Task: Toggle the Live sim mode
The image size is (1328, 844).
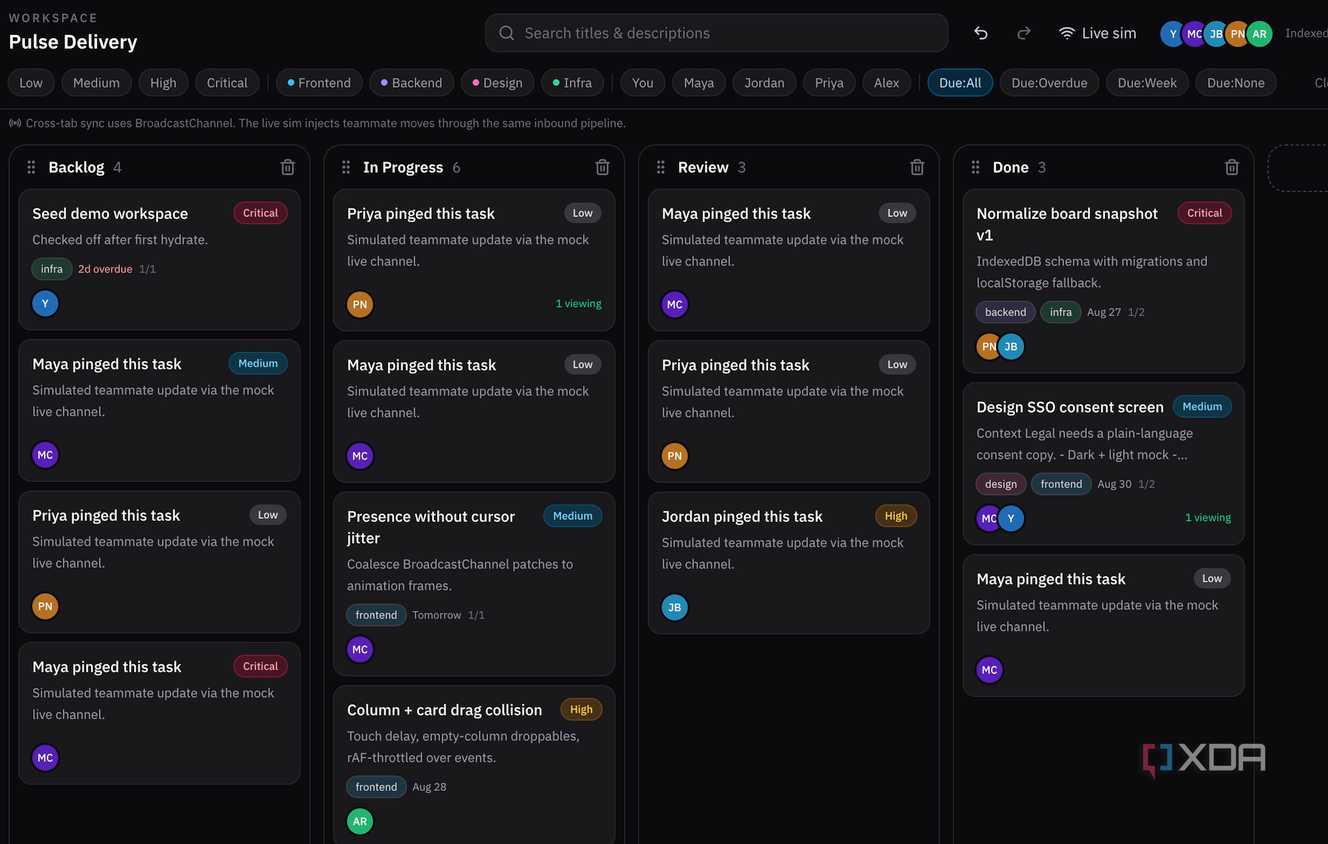Action: pyautogui.click(x=1097, y=33)
